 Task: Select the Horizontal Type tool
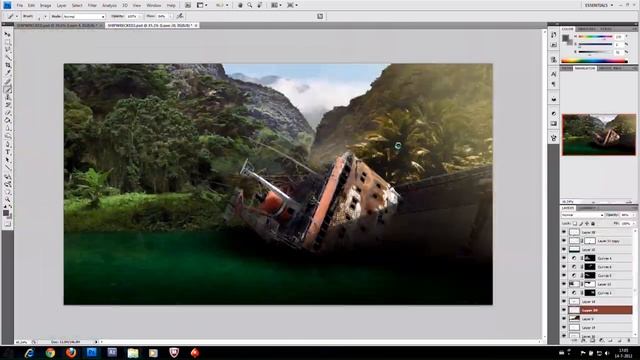[7, 151]
